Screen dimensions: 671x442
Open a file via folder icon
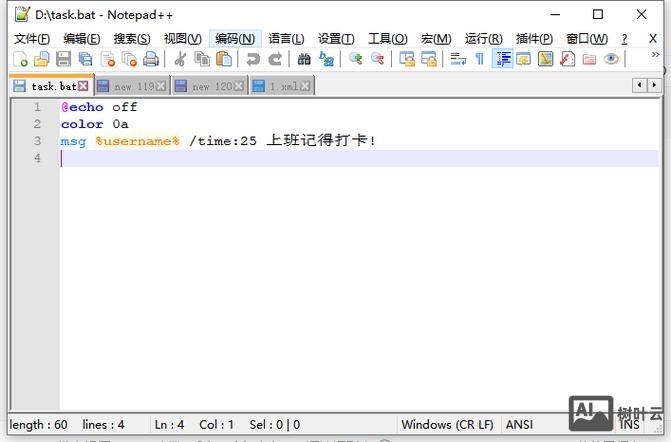point(42,59)
